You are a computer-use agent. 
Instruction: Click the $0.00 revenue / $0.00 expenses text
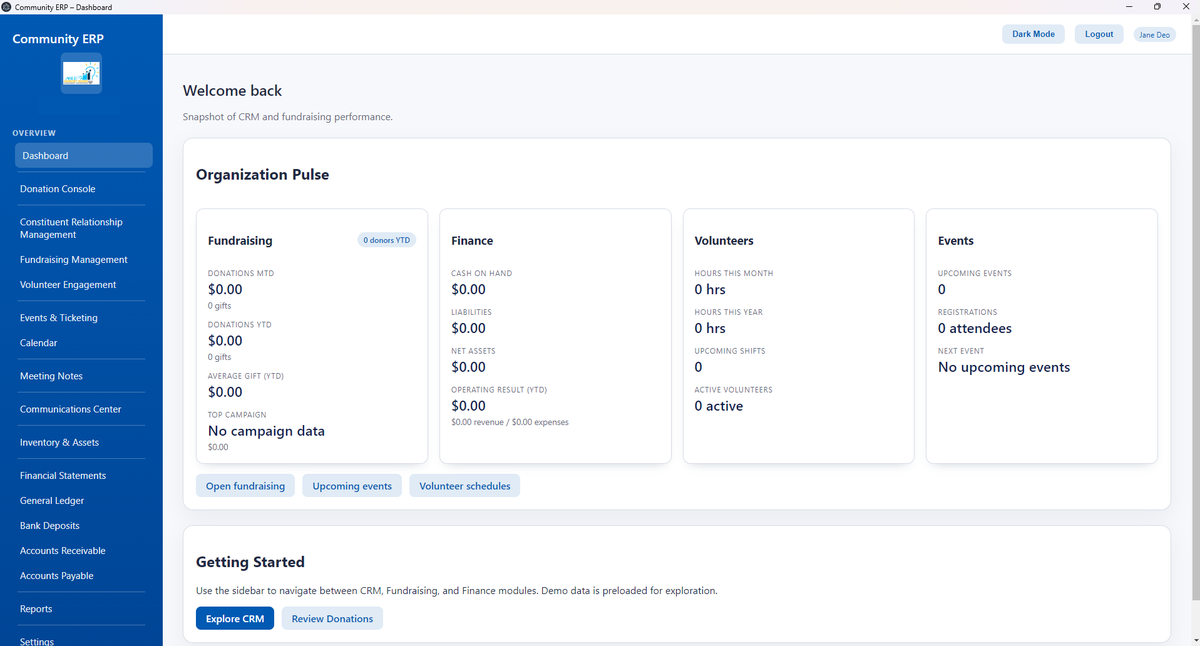pyautogui.click(x=510, y=423)
